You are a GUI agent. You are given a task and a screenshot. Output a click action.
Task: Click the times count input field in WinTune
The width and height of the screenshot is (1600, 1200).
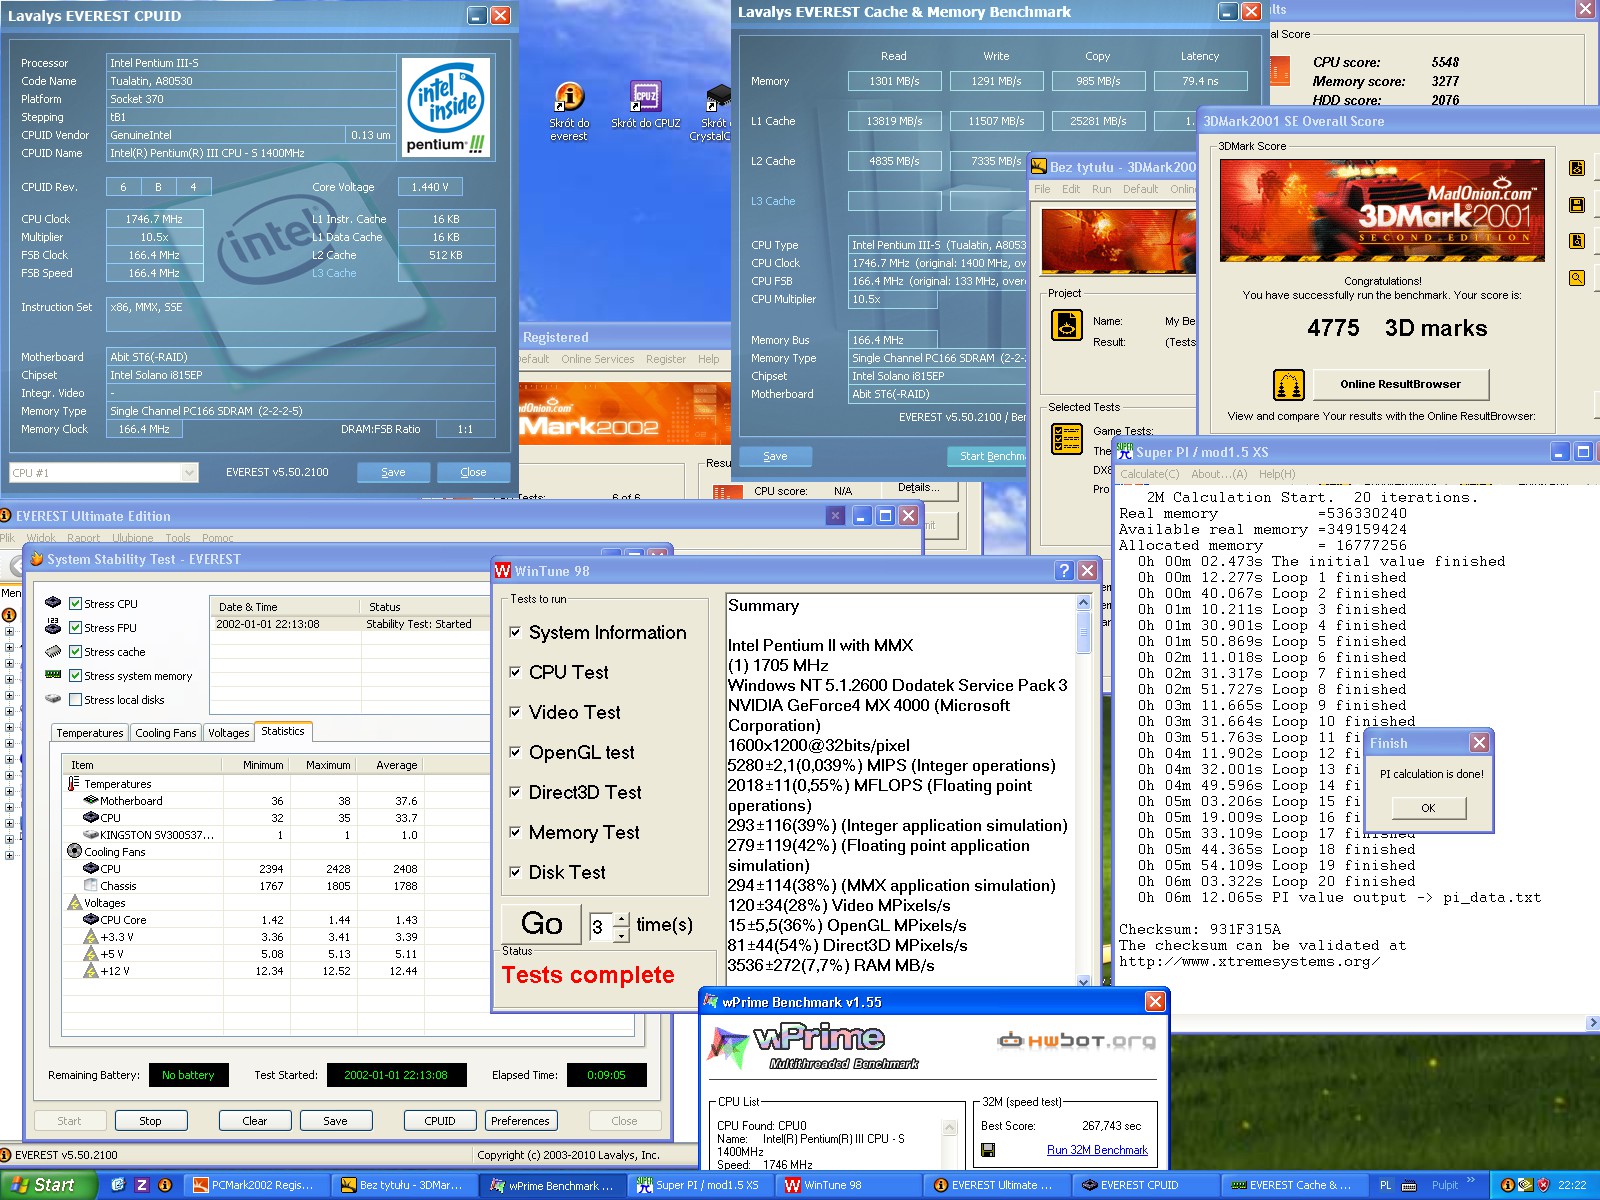pos(601,926)
